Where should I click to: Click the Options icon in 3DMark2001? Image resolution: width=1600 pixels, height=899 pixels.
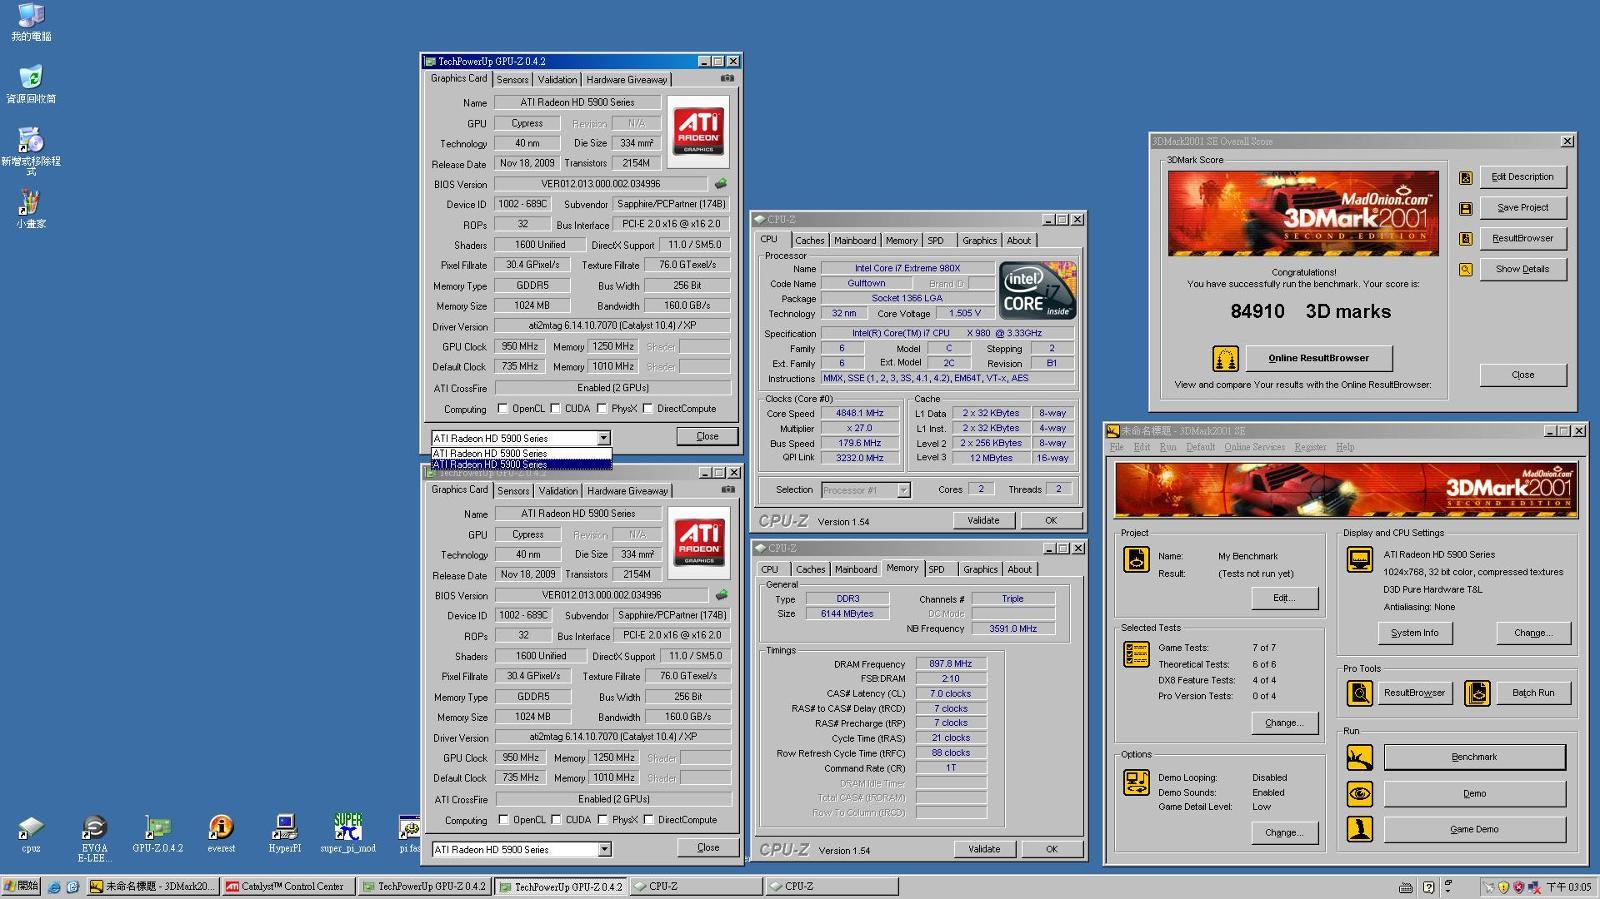point(1136,782)
